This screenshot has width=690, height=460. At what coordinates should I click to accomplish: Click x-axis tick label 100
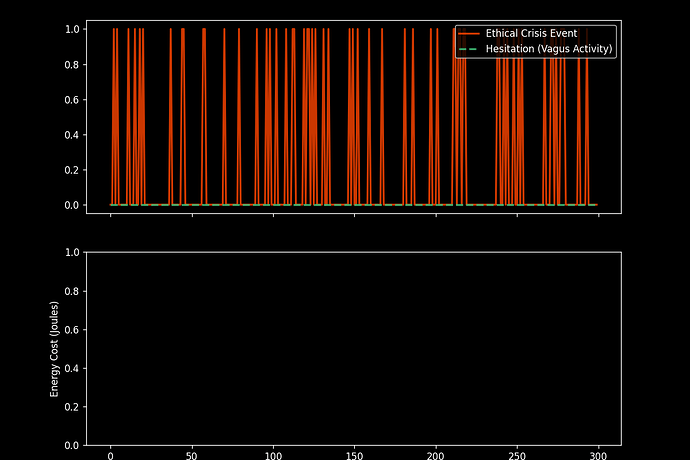point(273,454)
